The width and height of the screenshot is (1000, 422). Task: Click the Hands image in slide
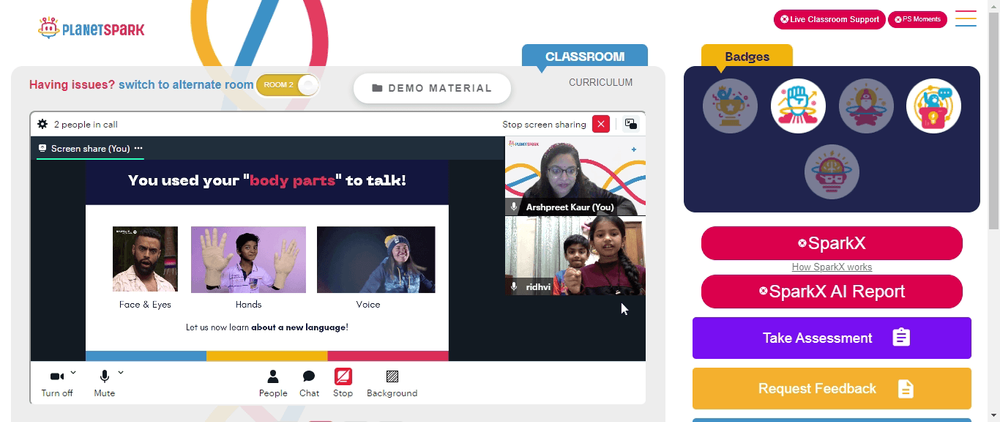click(x=248, y=259)
